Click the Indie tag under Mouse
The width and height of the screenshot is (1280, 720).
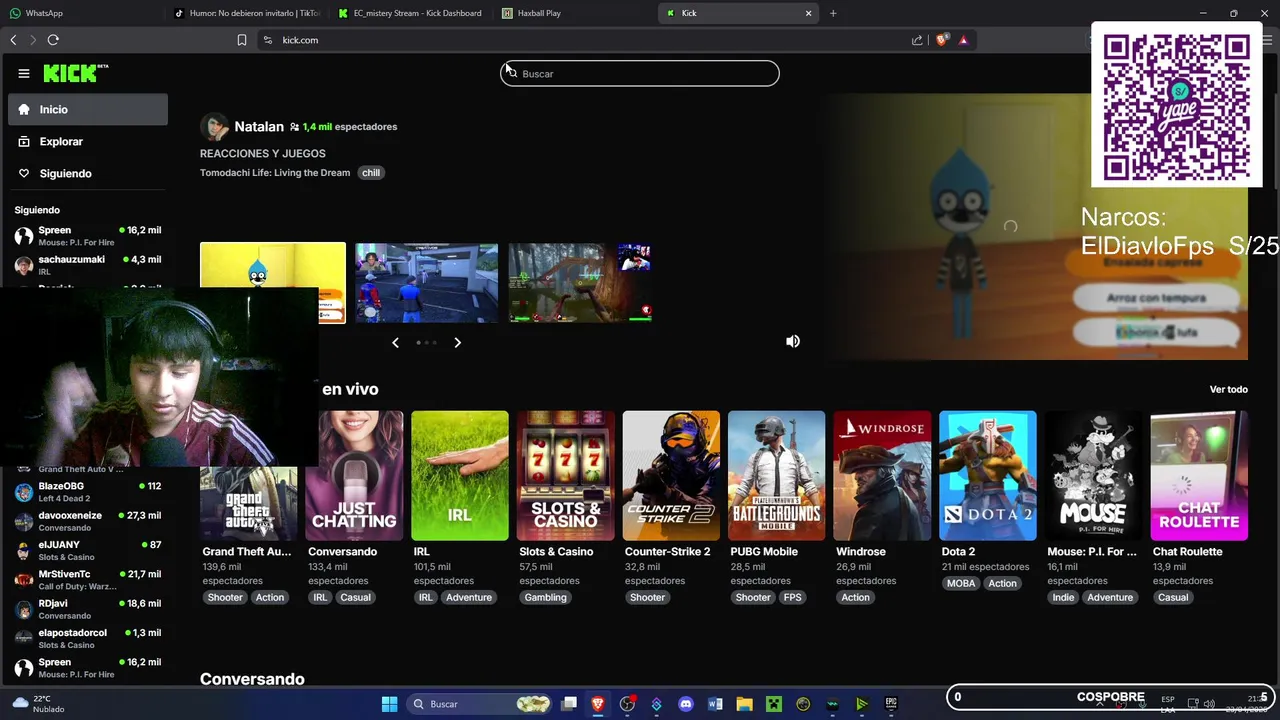[1063, 597]
